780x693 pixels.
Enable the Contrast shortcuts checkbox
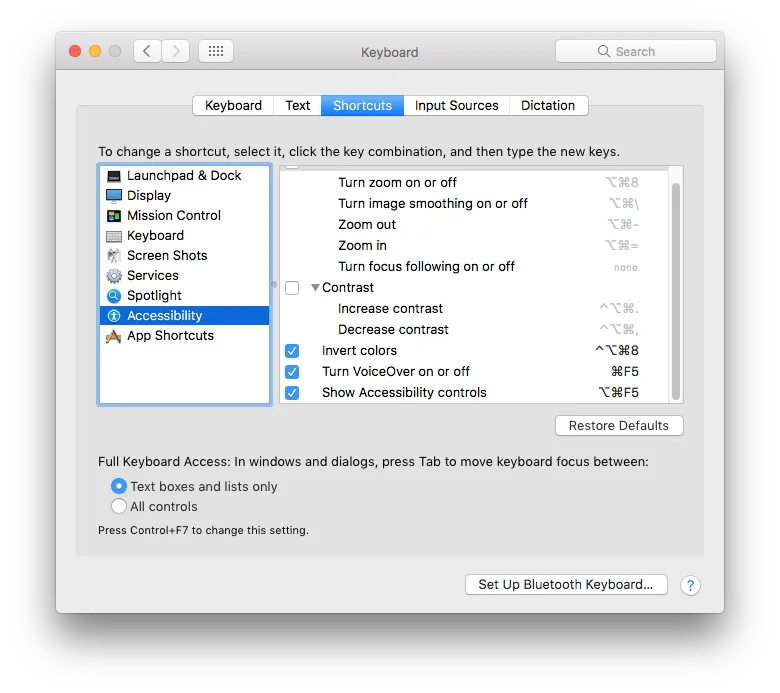(x=292, y=288)
